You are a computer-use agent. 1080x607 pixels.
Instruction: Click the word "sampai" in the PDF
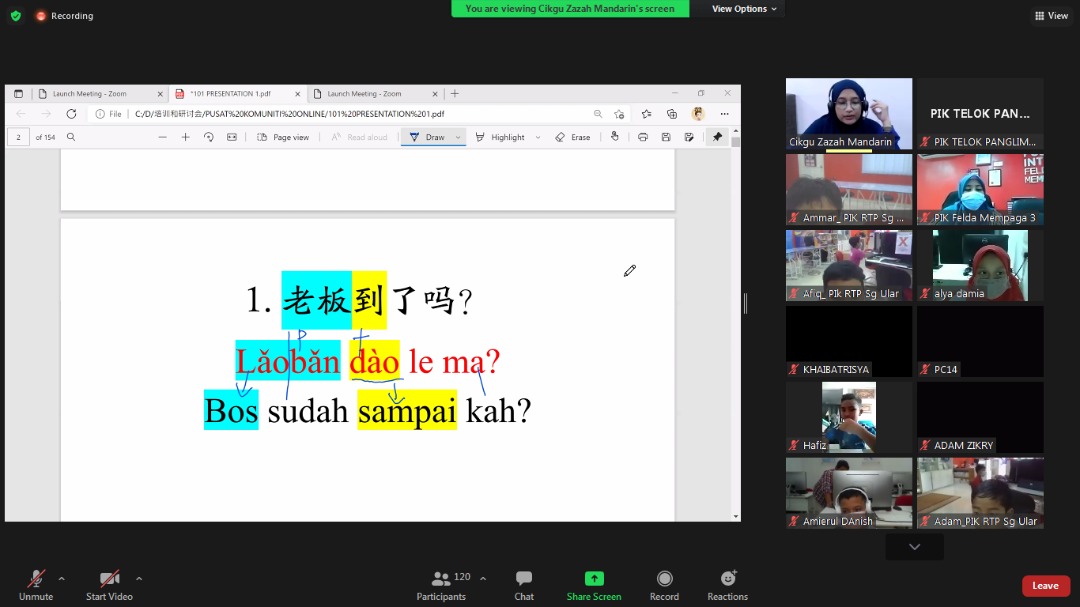[407, 411]
